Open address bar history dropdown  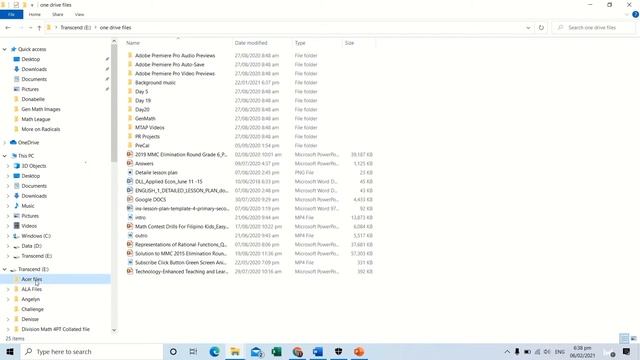coord(528,28)
